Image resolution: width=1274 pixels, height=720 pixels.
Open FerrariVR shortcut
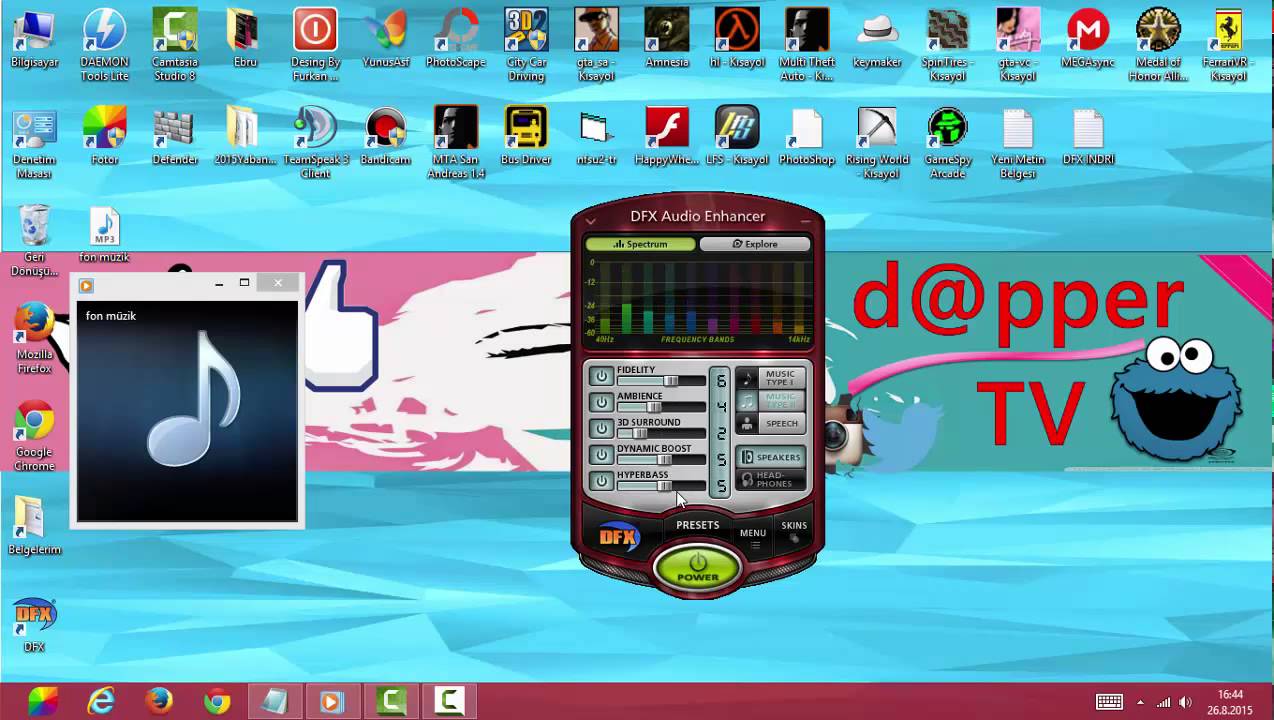tap(1228, 45)
